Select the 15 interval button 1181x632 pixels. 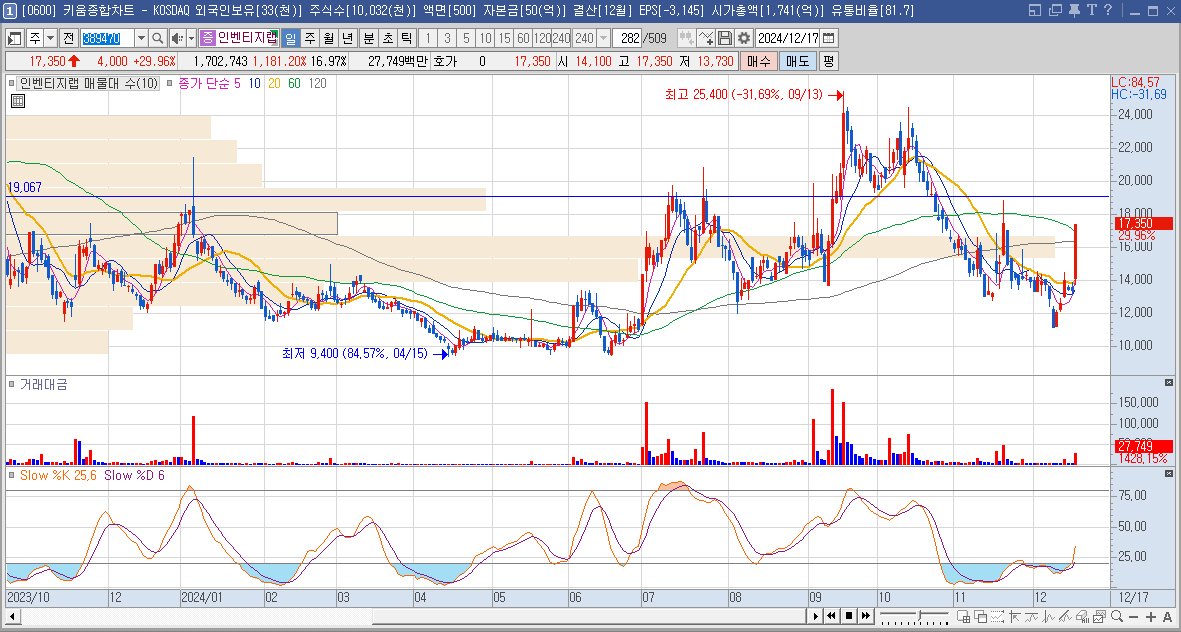coord(504,38)
